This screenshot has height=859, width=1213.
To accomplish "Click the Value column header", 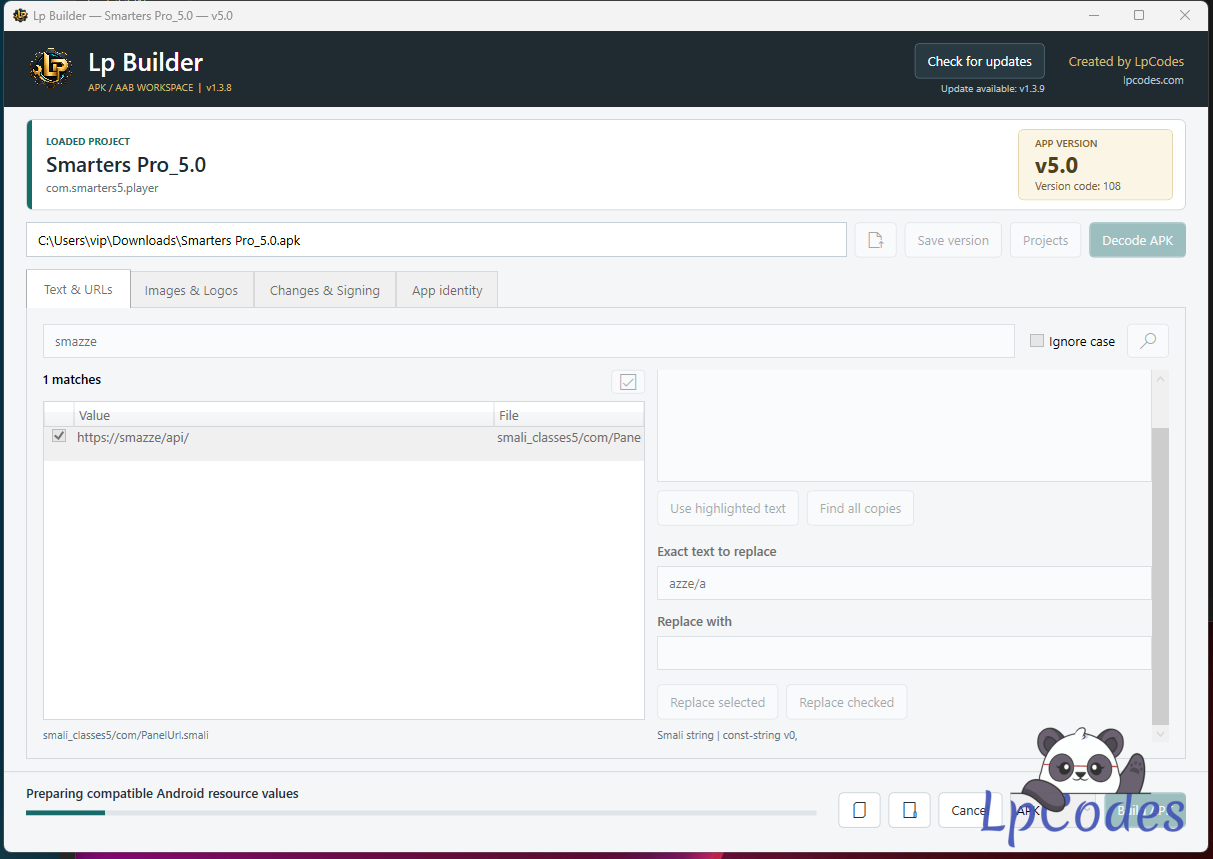I will 284,415.
